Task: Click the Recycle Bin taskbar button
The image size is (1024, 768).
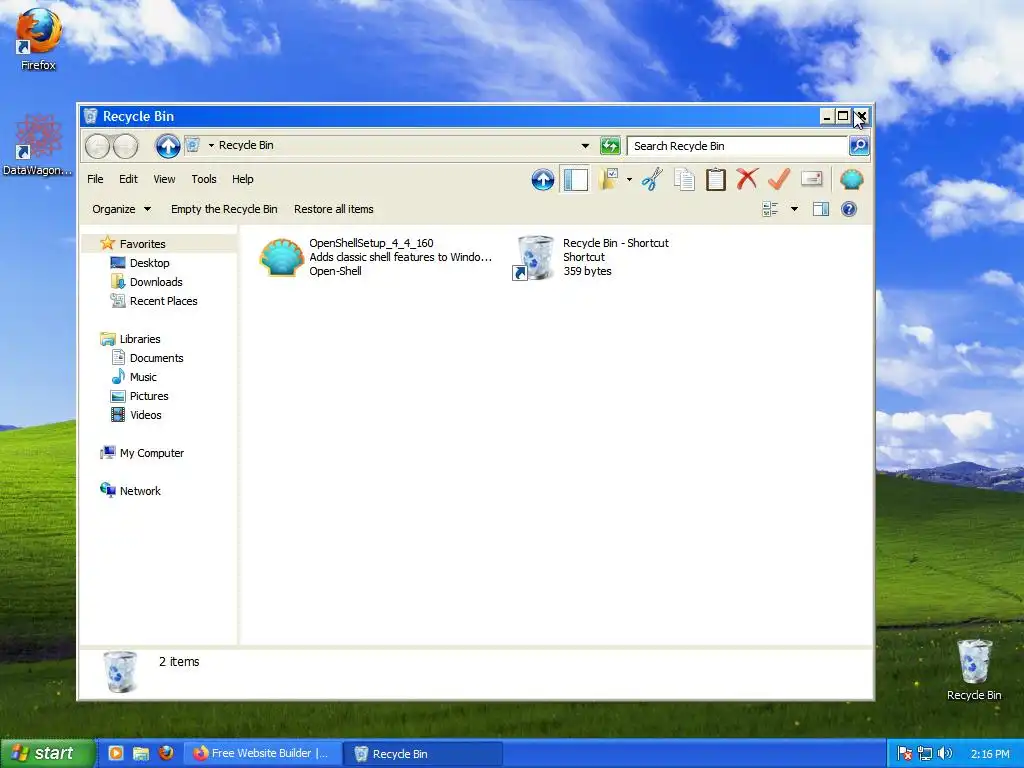Action: click(423, 753)
